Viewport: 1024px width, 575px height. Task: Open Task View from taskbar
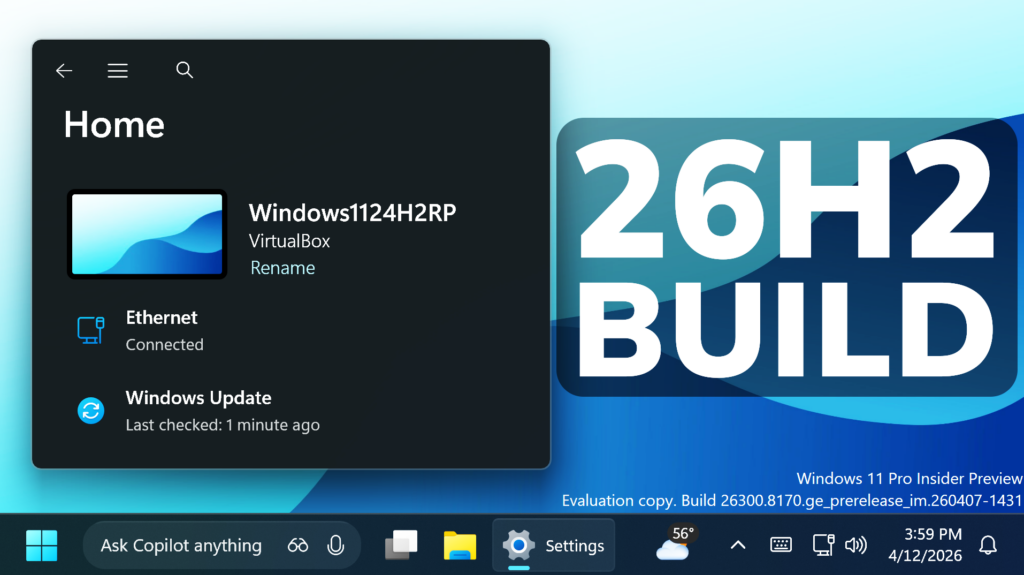pos(401,545)
